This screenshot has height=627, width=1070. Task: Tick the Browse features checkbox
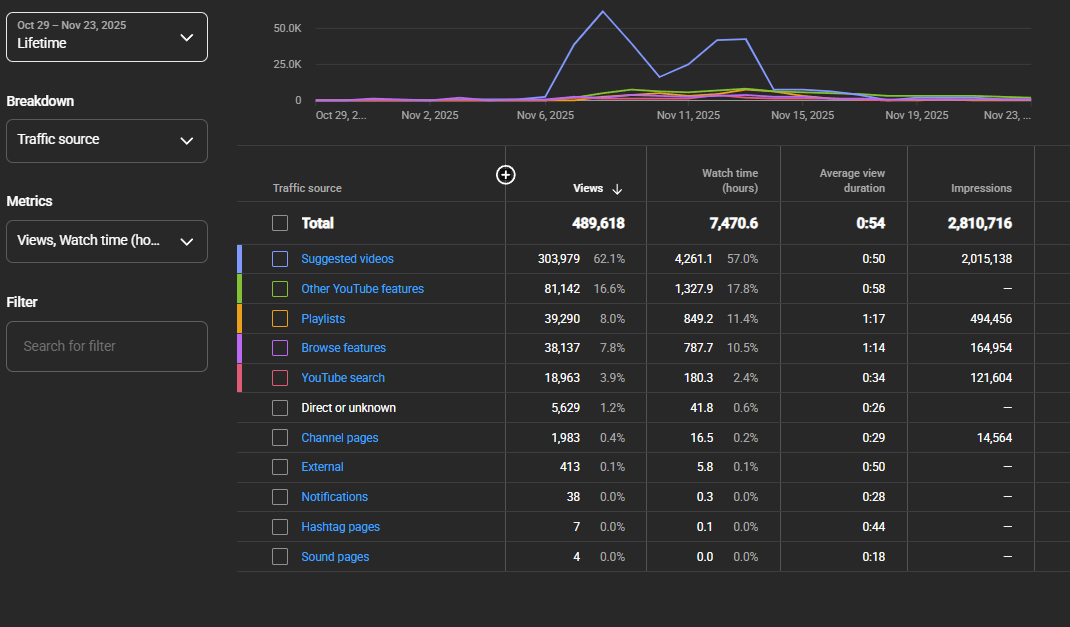pos(280,348)
